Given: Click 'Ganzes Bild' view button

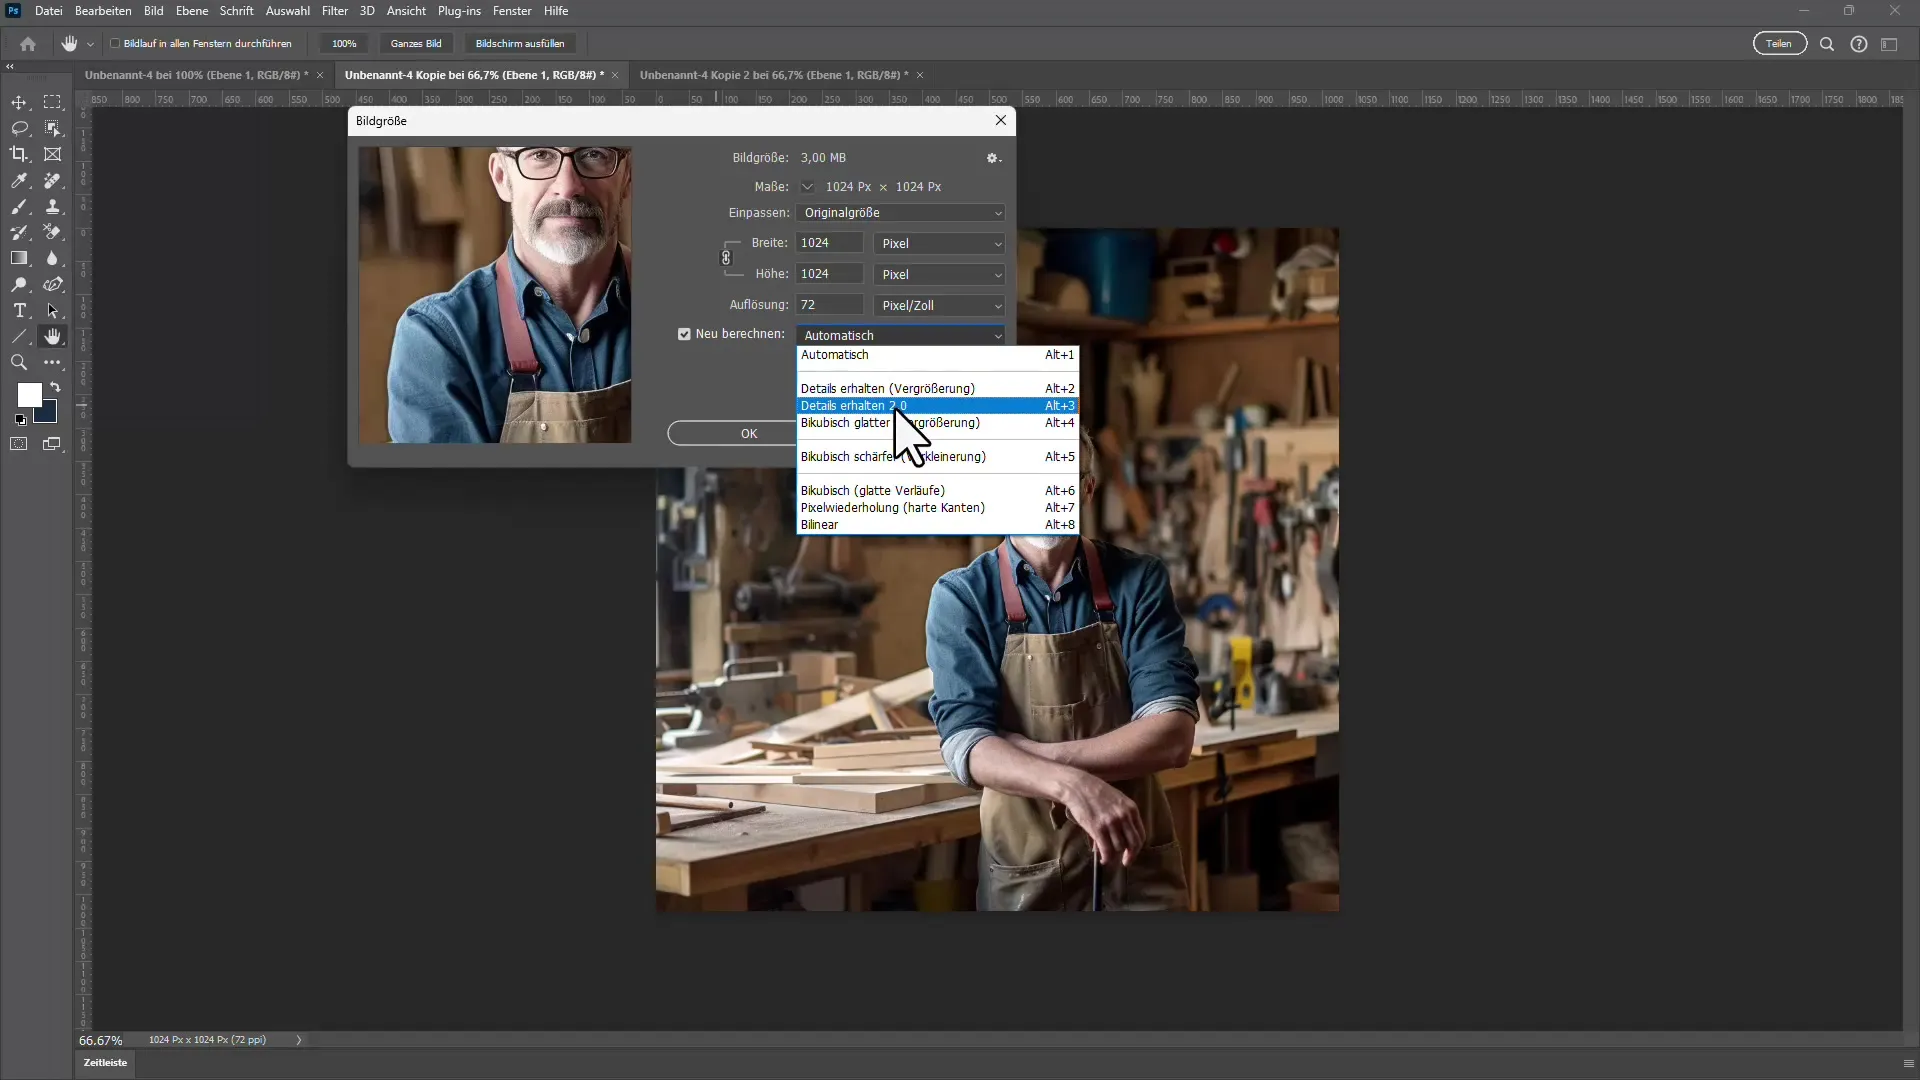Looking at the screenshot, I should coord(415,44).
